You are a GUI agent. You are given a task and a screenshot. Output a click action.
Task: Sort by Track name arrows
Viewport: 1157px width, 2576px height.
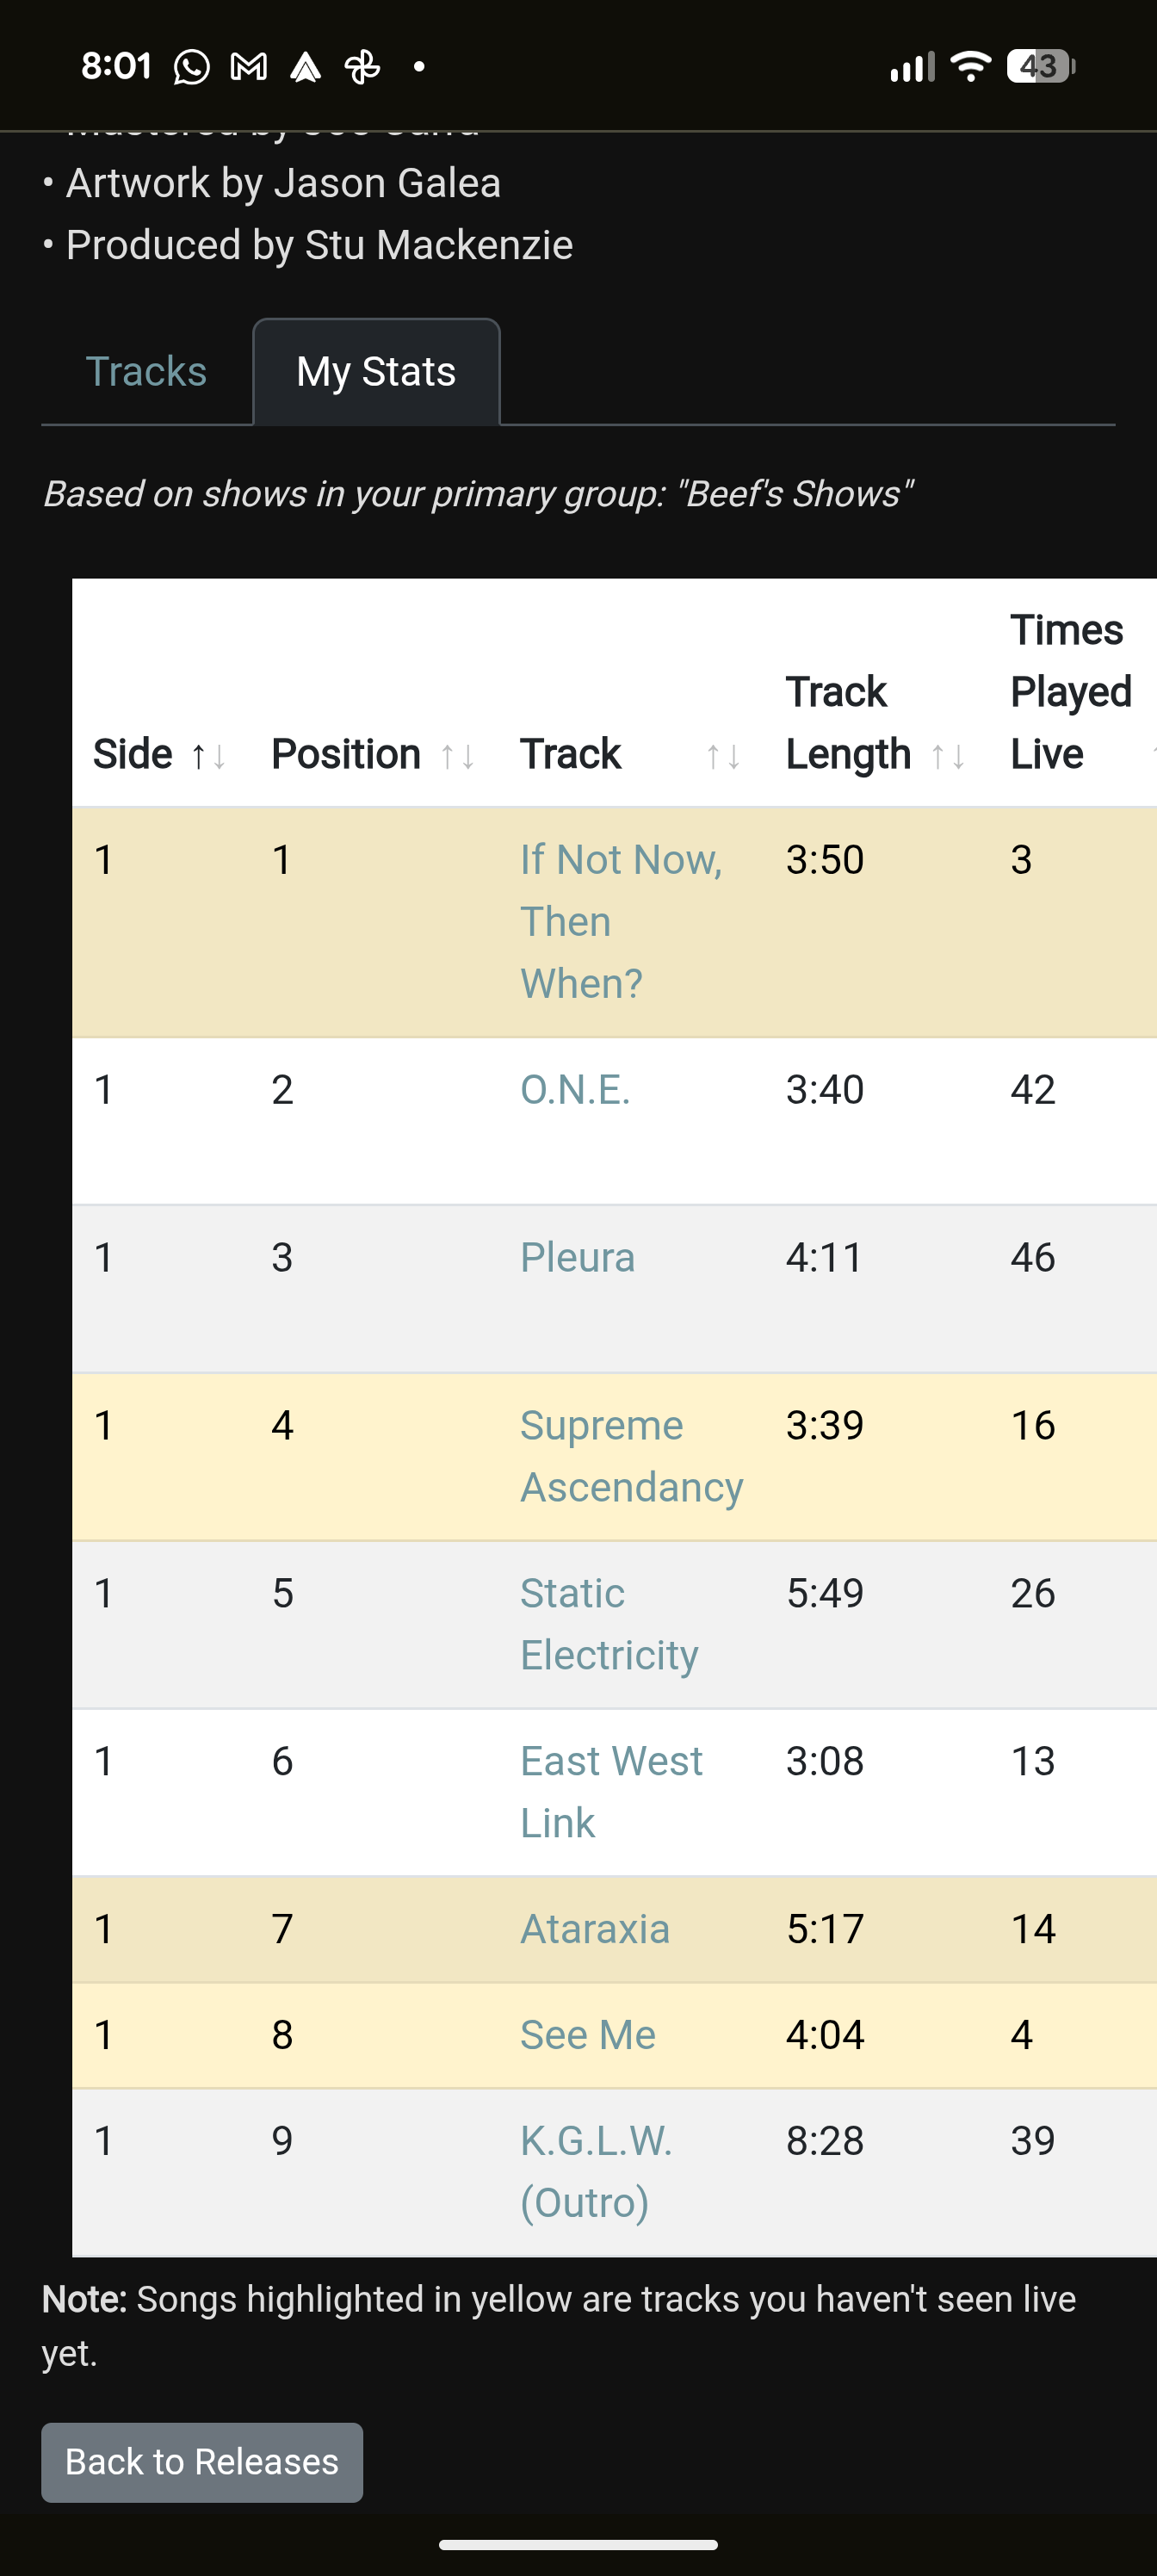[723, 756]
